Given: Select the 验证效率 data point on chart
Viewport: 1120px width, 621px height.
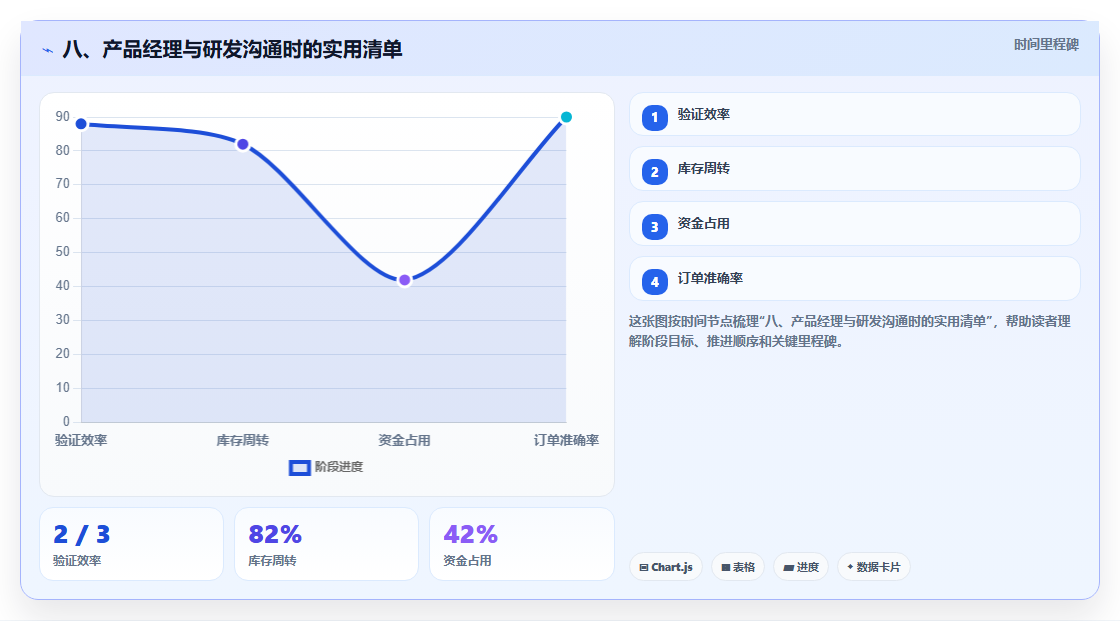Looking at the screenshot, I should [x=81, y=124].
